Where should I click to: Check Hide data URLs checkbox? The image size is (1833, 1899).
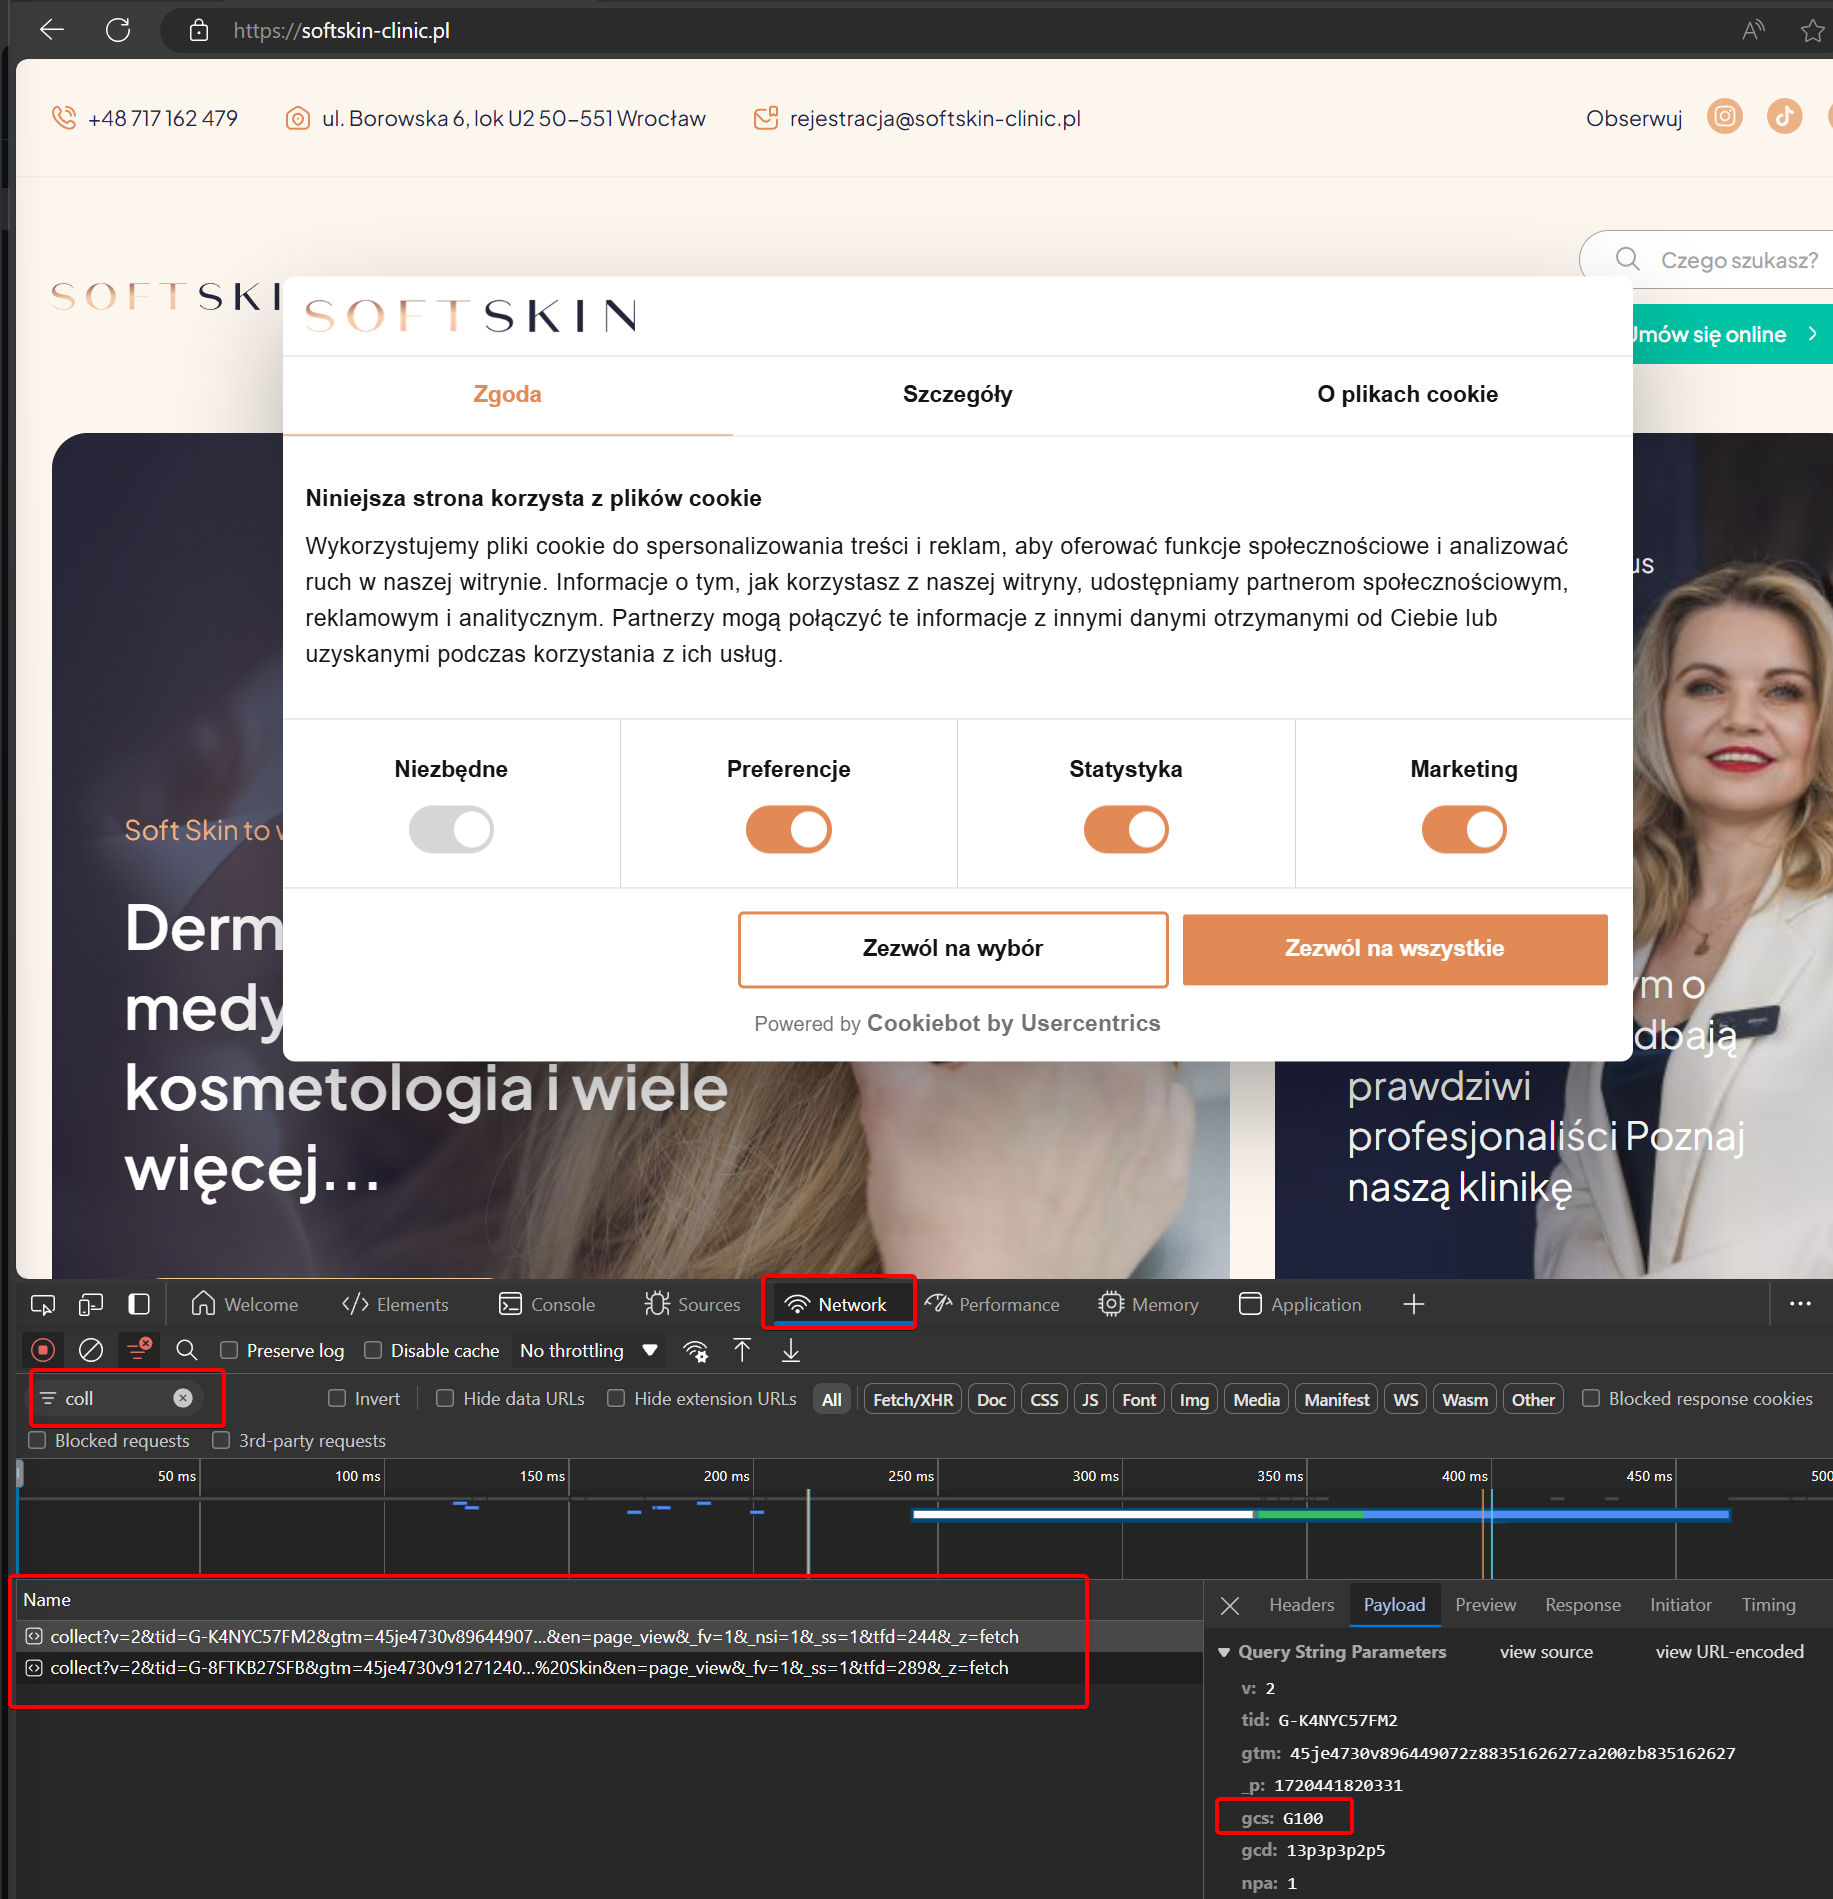tap(445, 1398)
